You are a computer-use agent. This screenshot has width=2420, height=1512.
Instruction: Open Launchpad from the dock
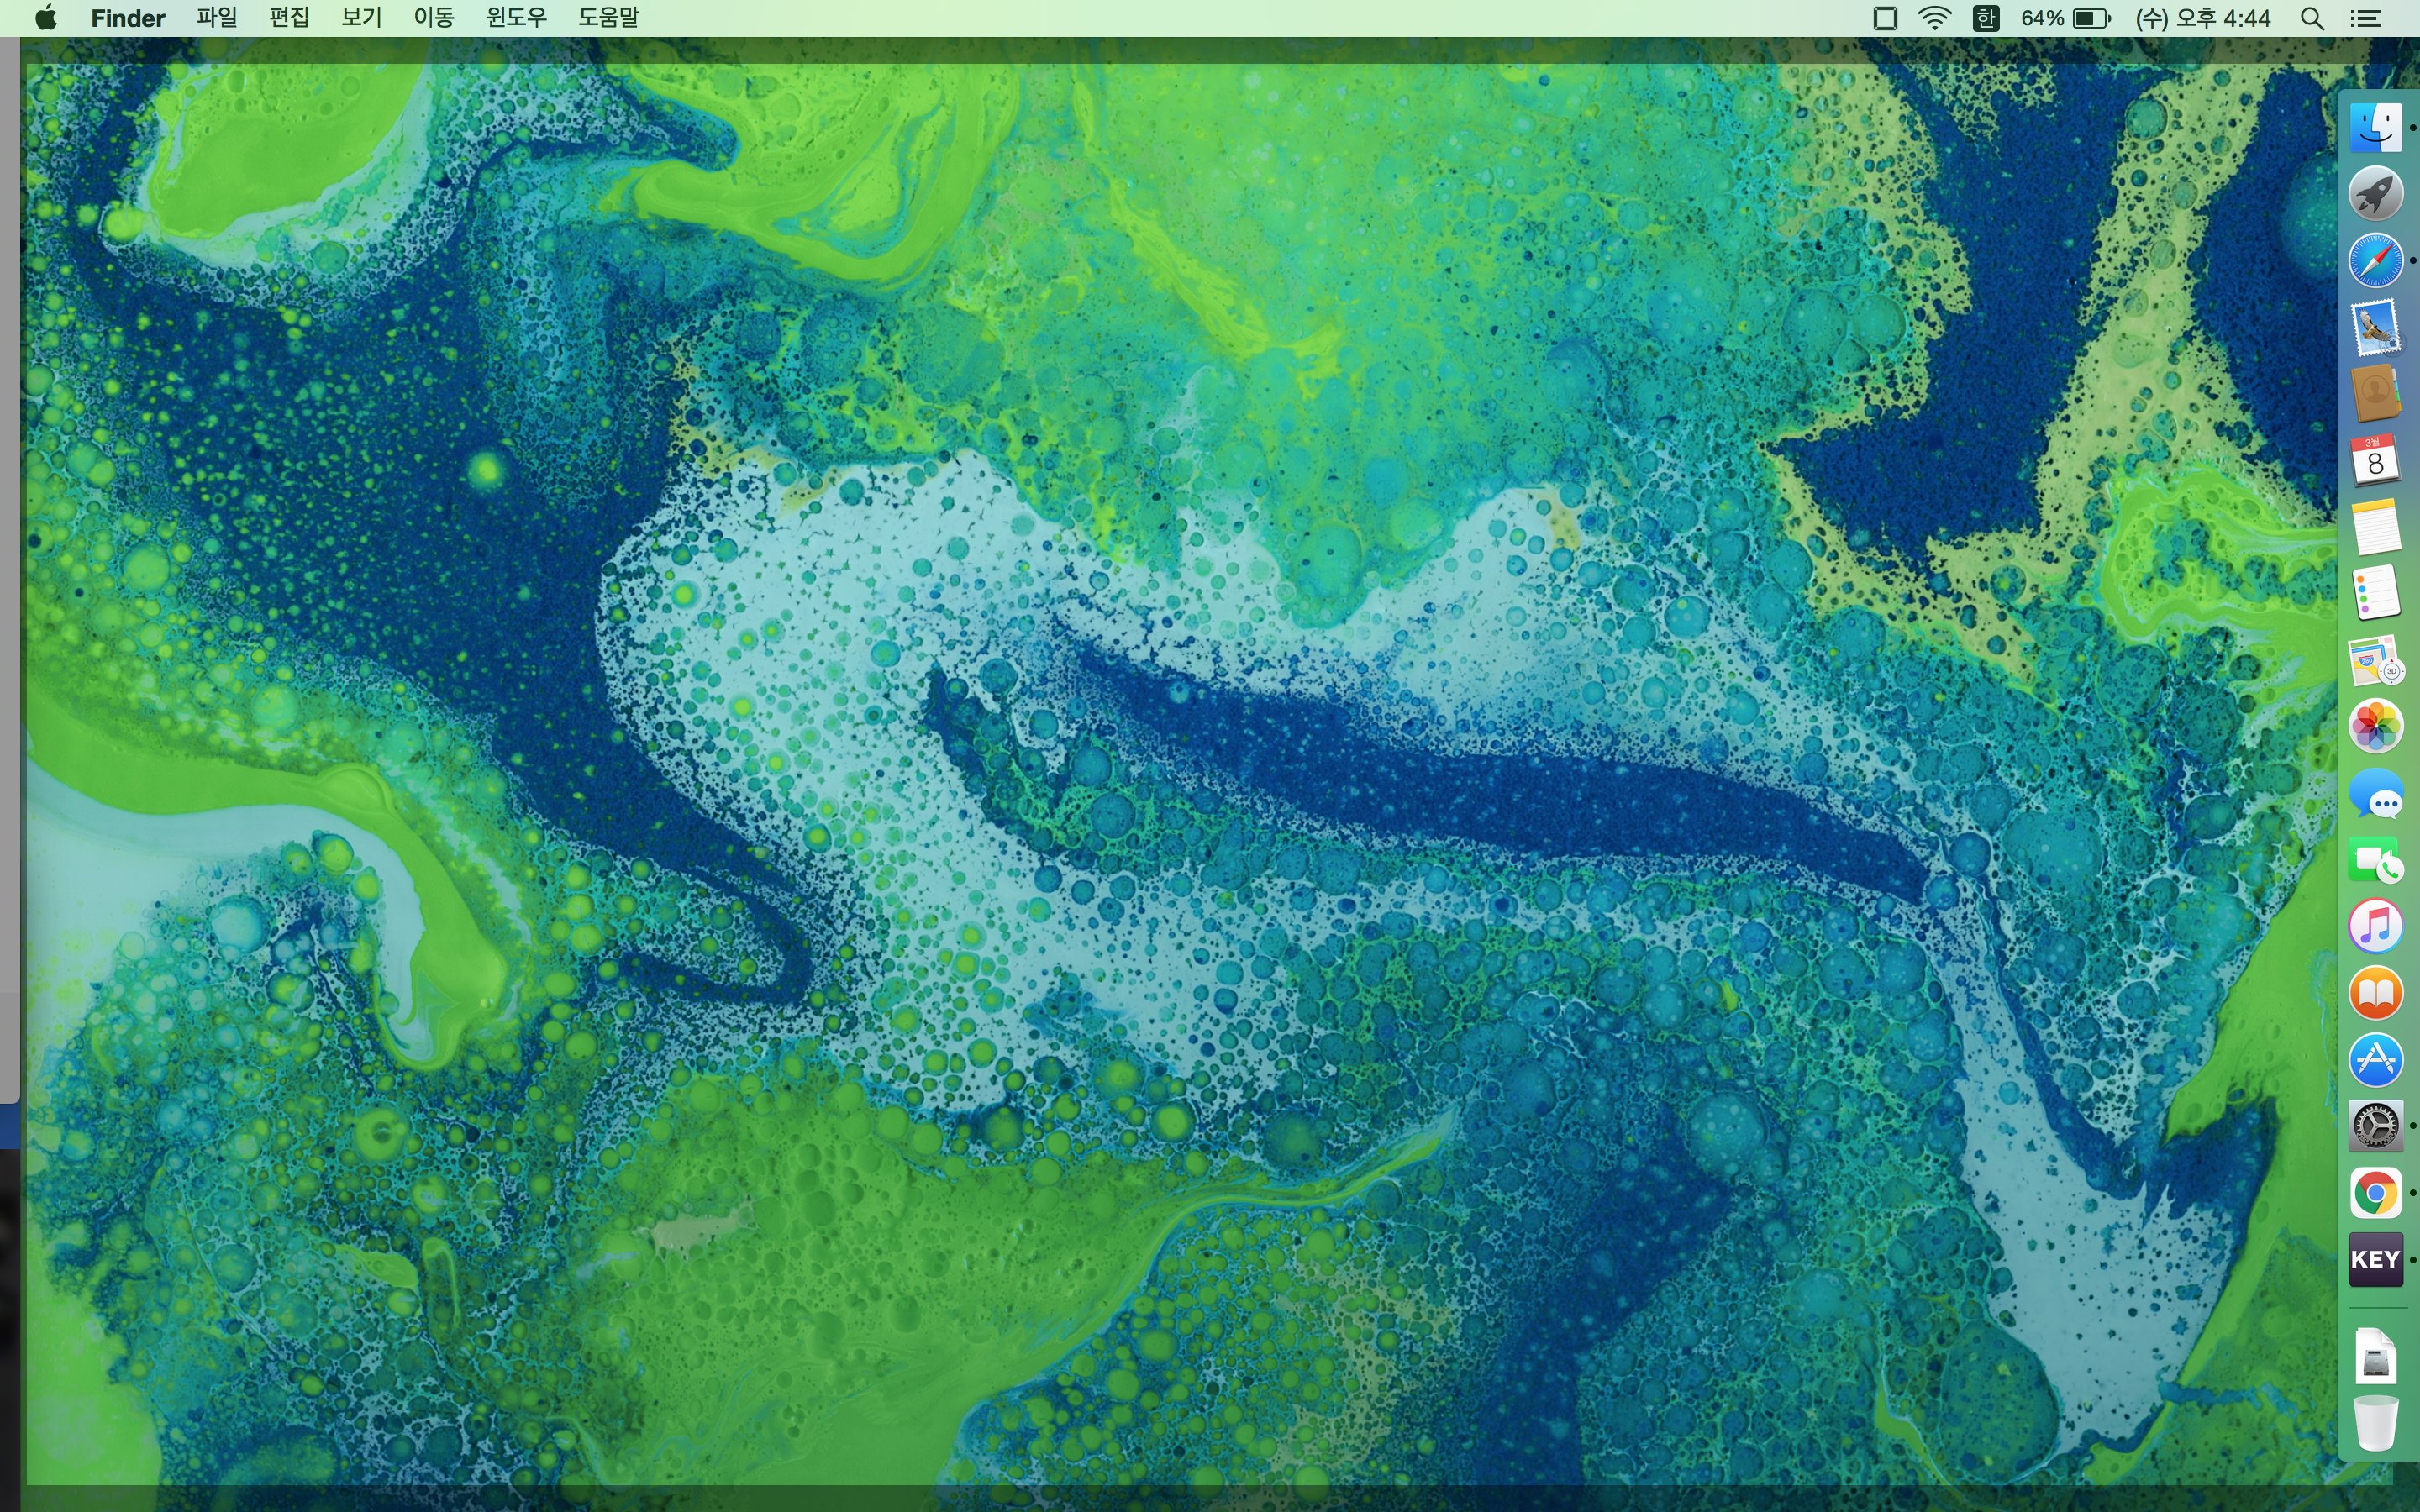pyautogui.click(x=2375, y=194)
